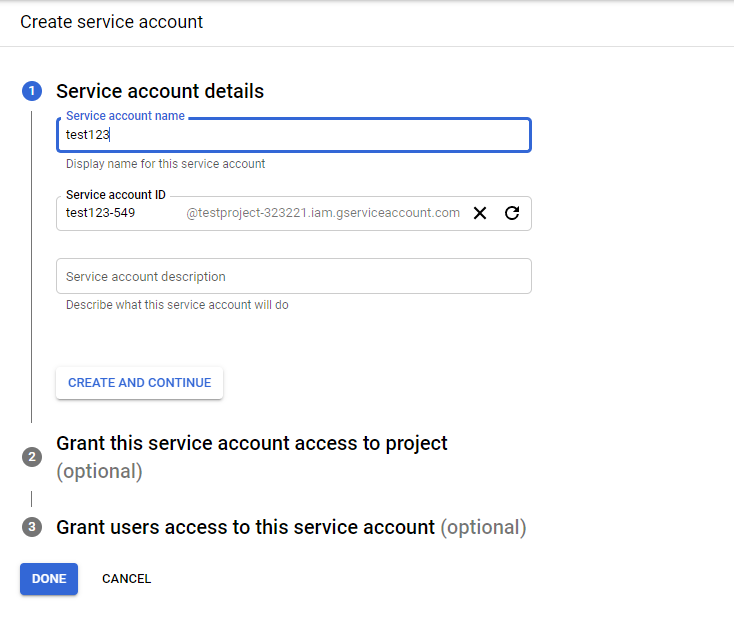Click into the Service account ID field

[120, 213]
